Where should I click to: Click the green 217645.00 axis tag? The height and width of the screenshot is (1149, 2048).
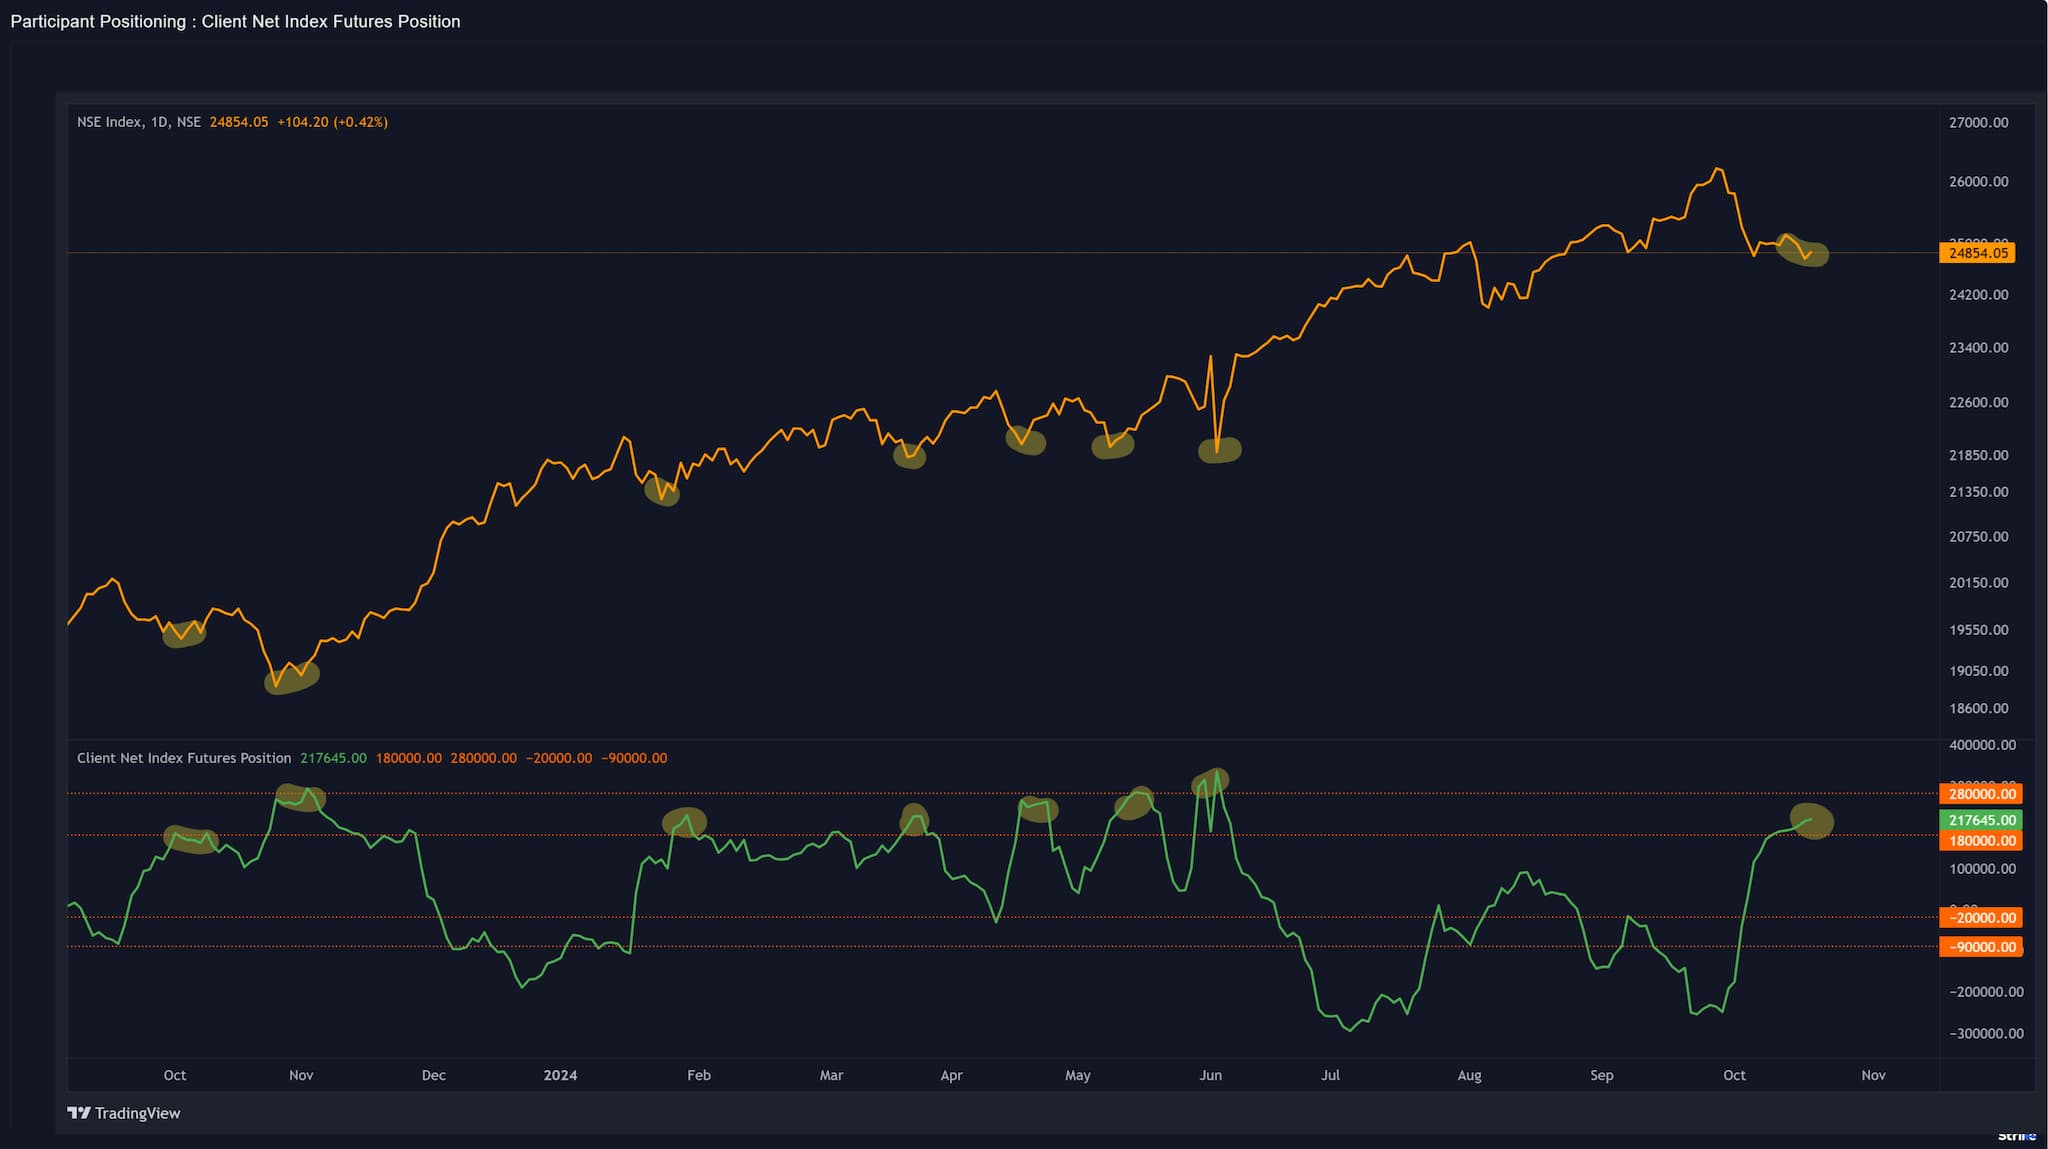coord(1981,820)
